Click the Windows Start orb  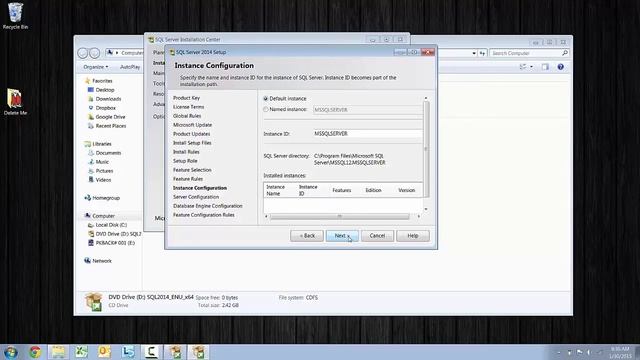tap(11, 352)
